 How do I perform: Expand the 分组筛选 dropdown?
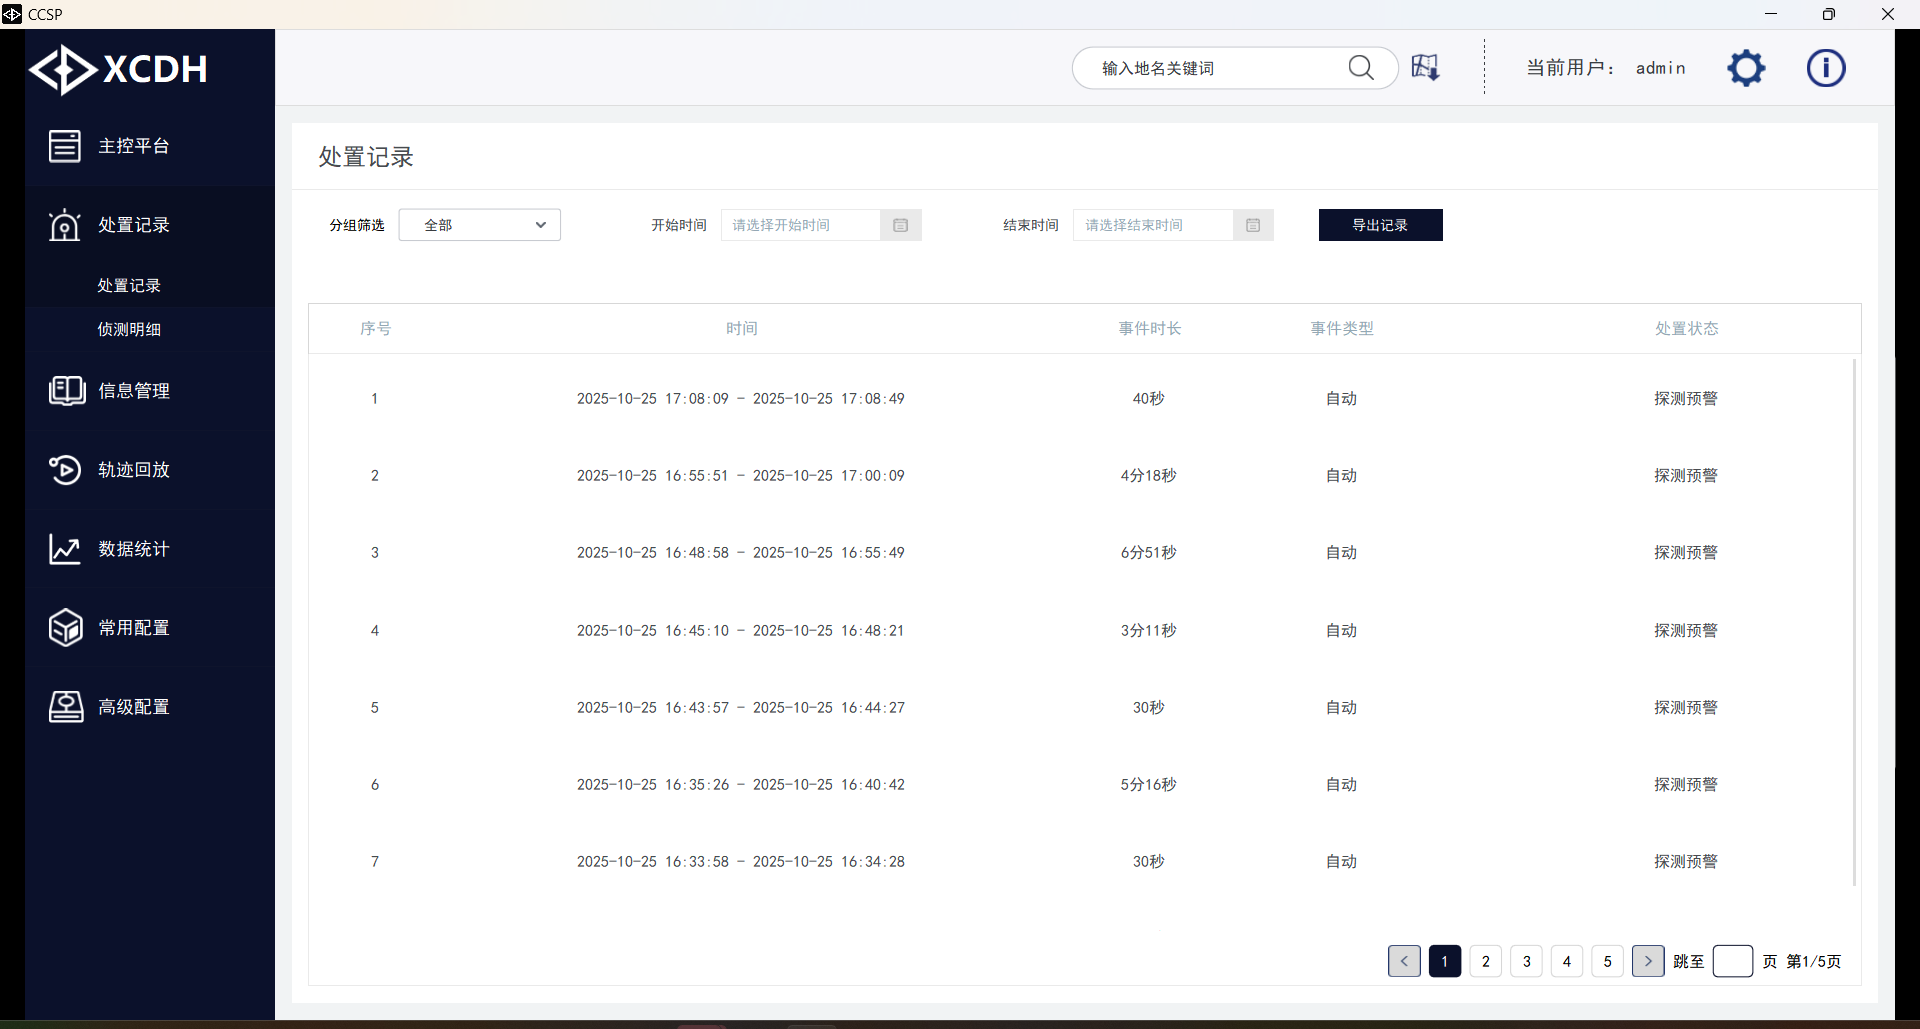[x=480, y=225]
